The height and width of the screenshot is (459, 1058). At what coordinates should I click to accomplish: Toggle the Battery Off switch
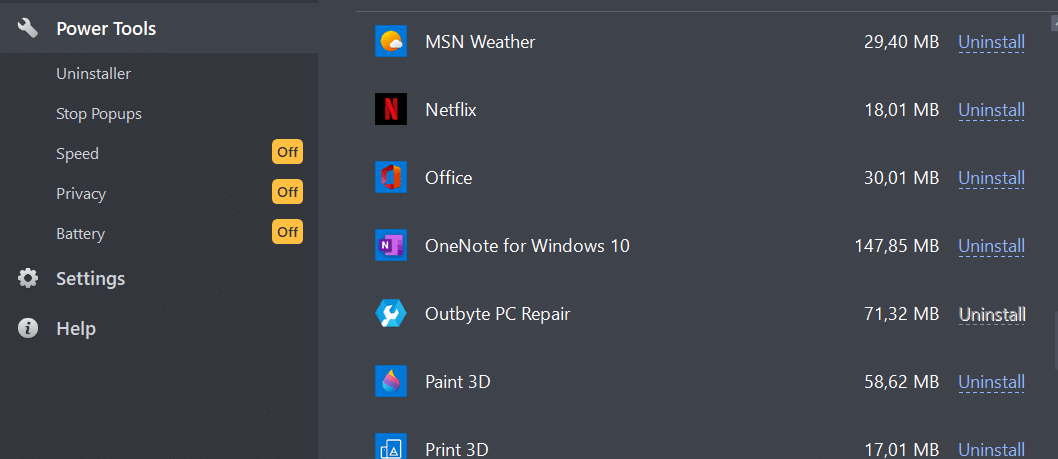(x=287, y=232)
